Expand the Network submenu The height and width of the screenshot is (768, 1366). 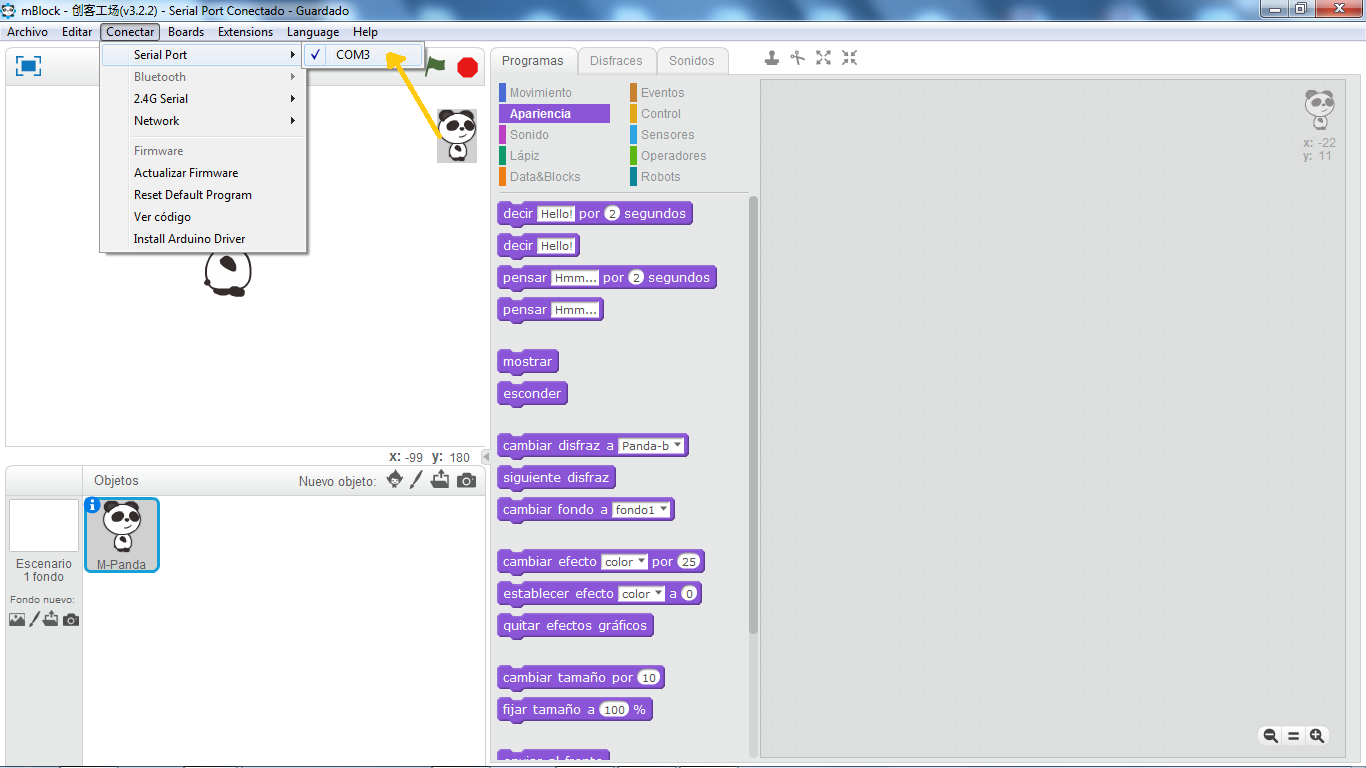(203, 121)
